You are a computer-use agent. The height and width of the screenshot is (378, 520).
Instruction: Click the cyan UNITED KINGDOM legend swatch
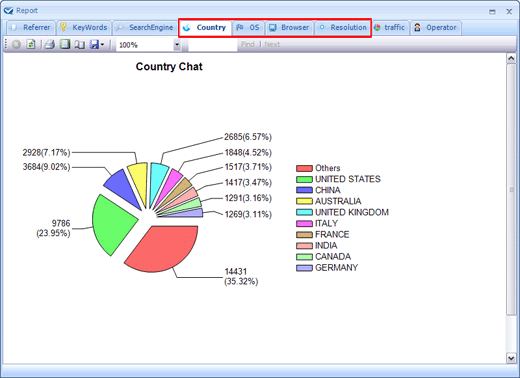[304, 212]
